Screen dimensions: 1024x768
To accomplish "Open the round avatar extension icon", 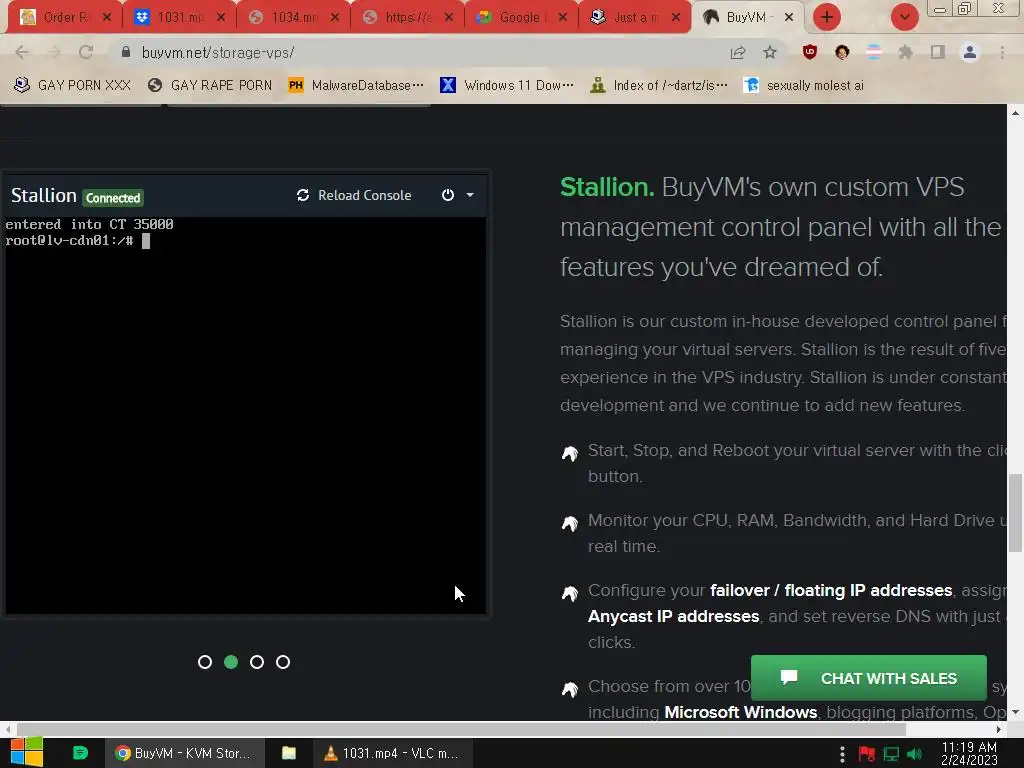I will pyautogui.click(x=842, y=52).
